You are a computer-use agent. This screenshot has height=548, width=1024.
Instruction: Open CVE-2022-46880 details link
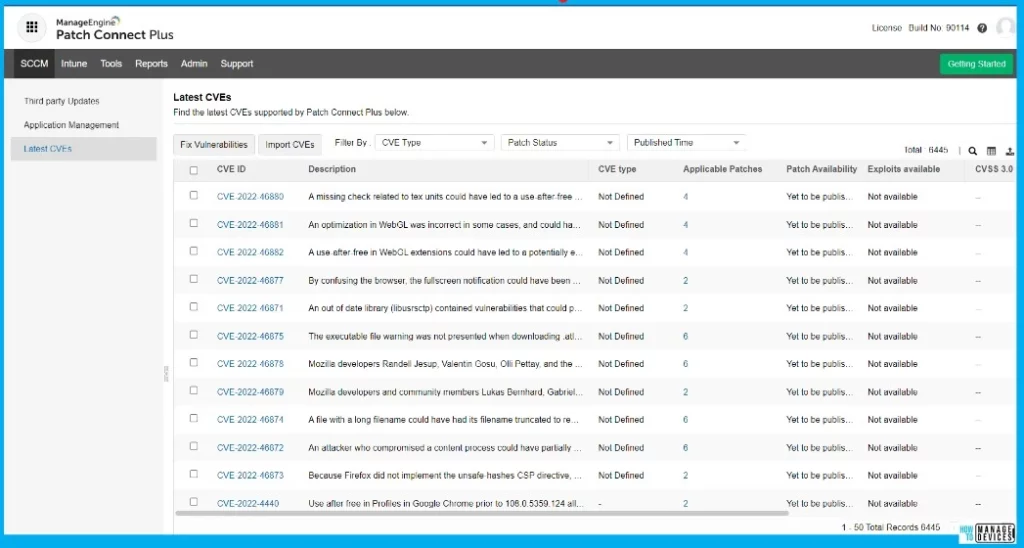click(x=250, y=197)
